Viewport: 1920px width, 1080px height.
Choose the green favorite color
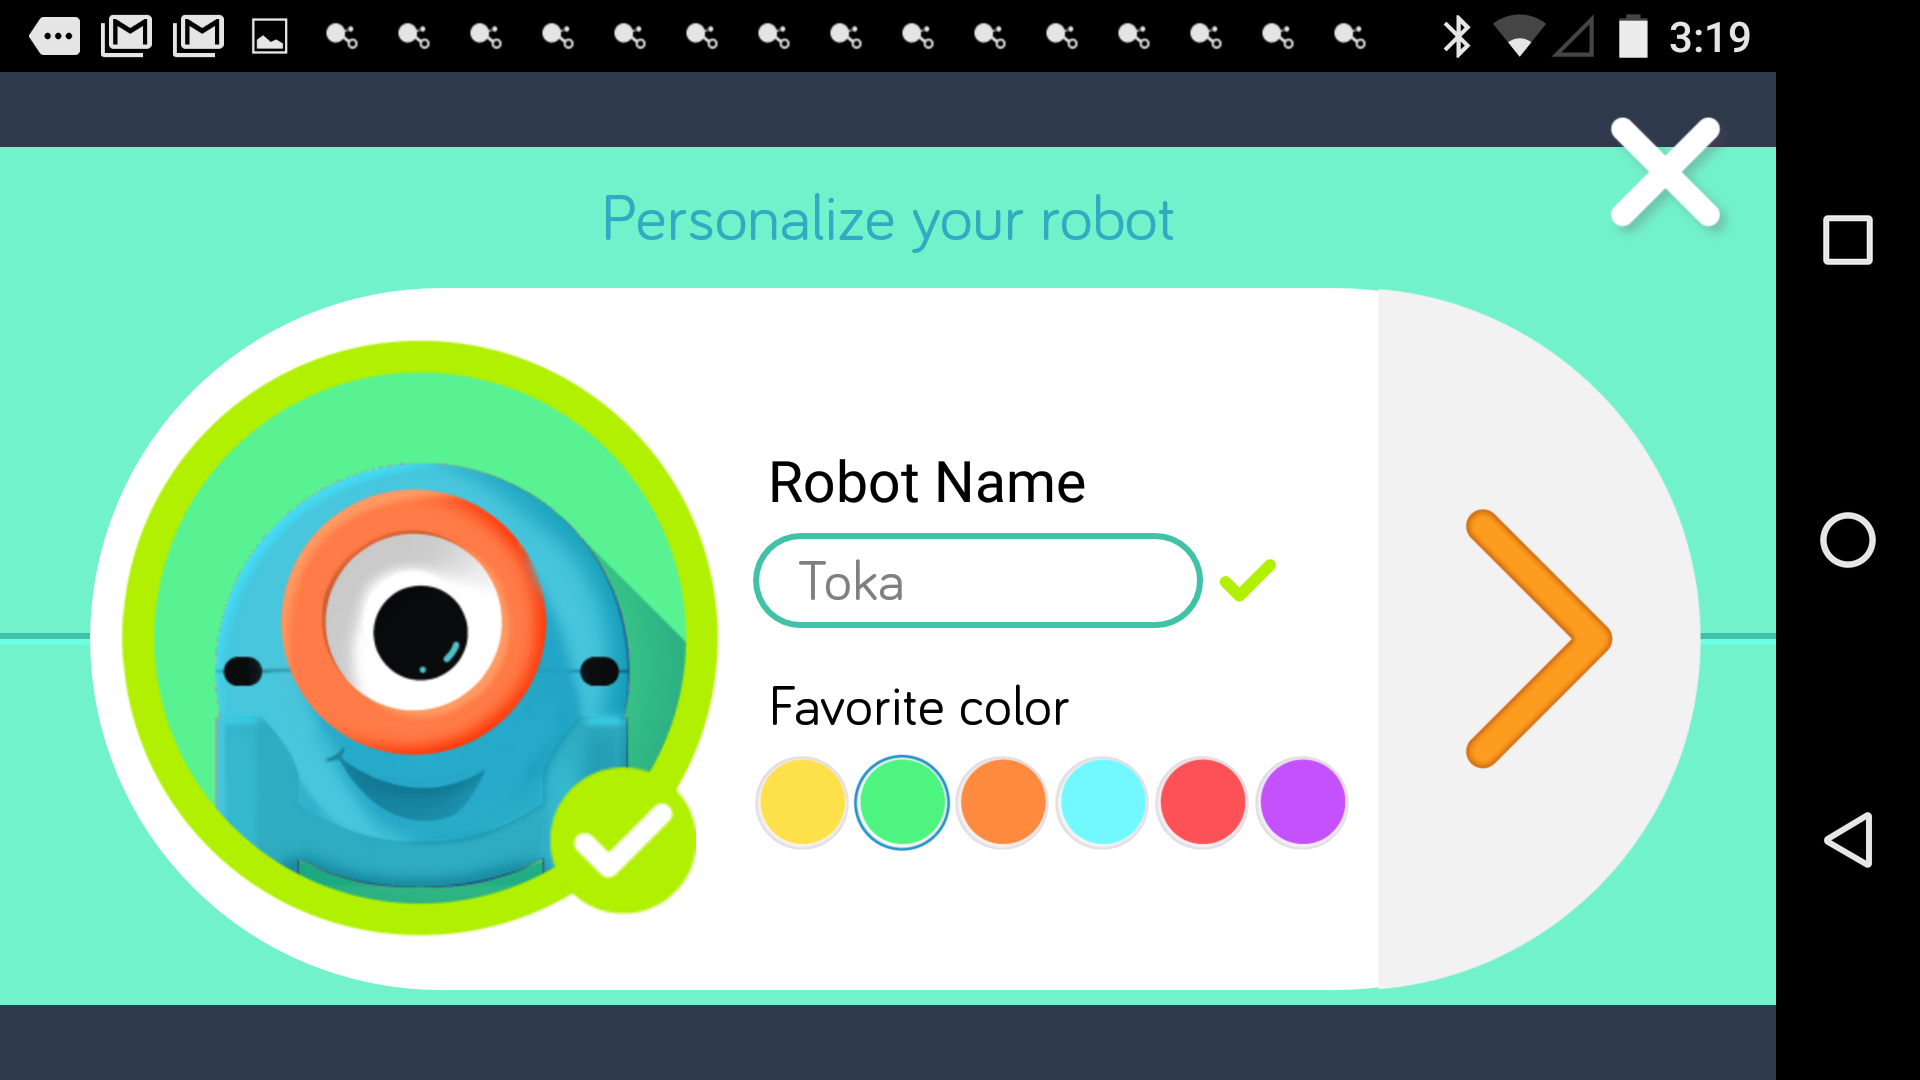(902, 802)
